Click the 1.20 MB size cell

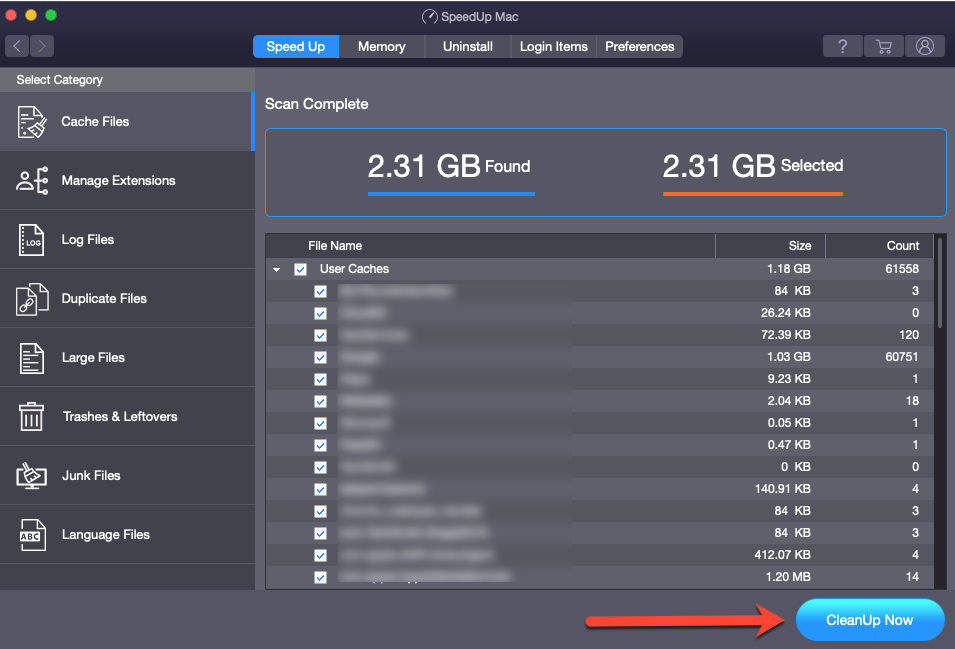[788, 577]
